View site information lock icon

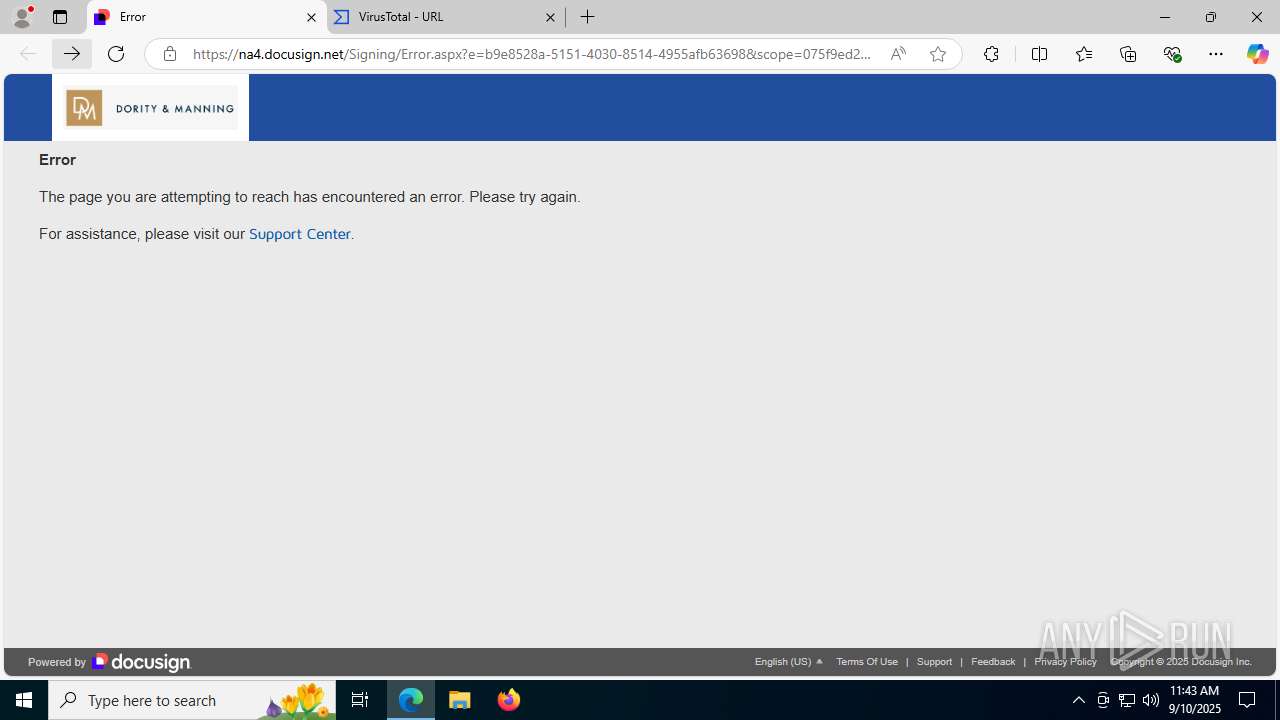tap(170, 54)
